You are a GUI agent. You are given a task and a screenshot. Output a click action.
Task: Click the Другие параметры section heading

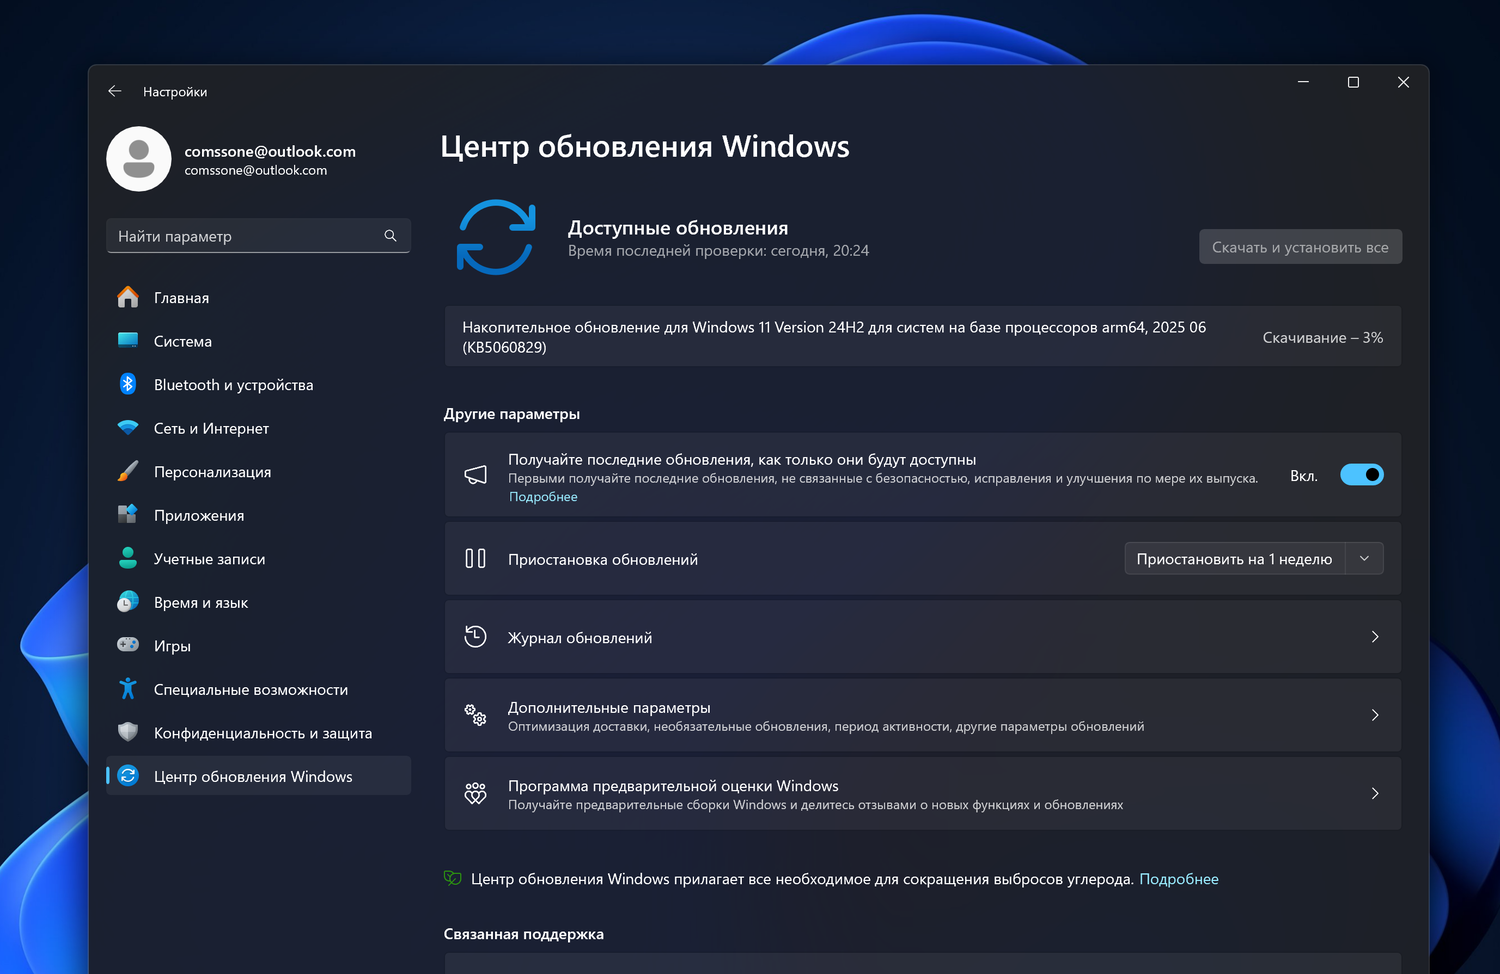pyautogui.click(x=512, y=414)
